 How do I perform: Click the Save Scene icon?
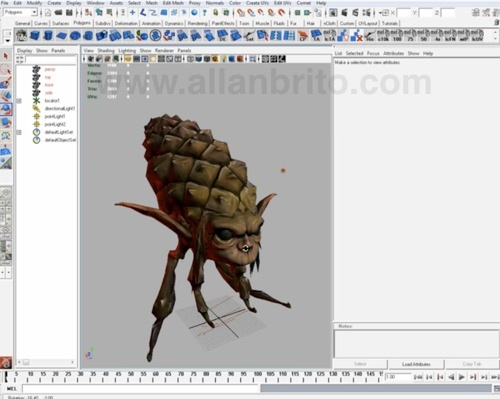69,13
